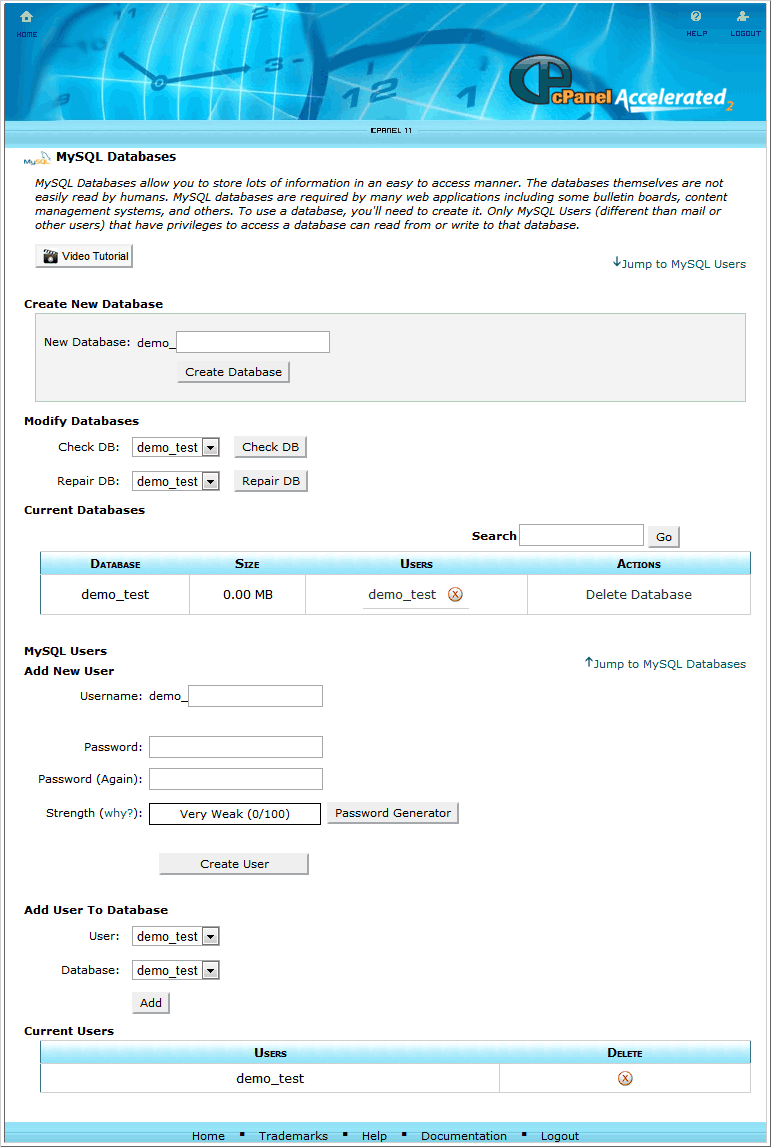Select the demo_test database name cell
771x1147 pixels.
click(x=115, y=595)
